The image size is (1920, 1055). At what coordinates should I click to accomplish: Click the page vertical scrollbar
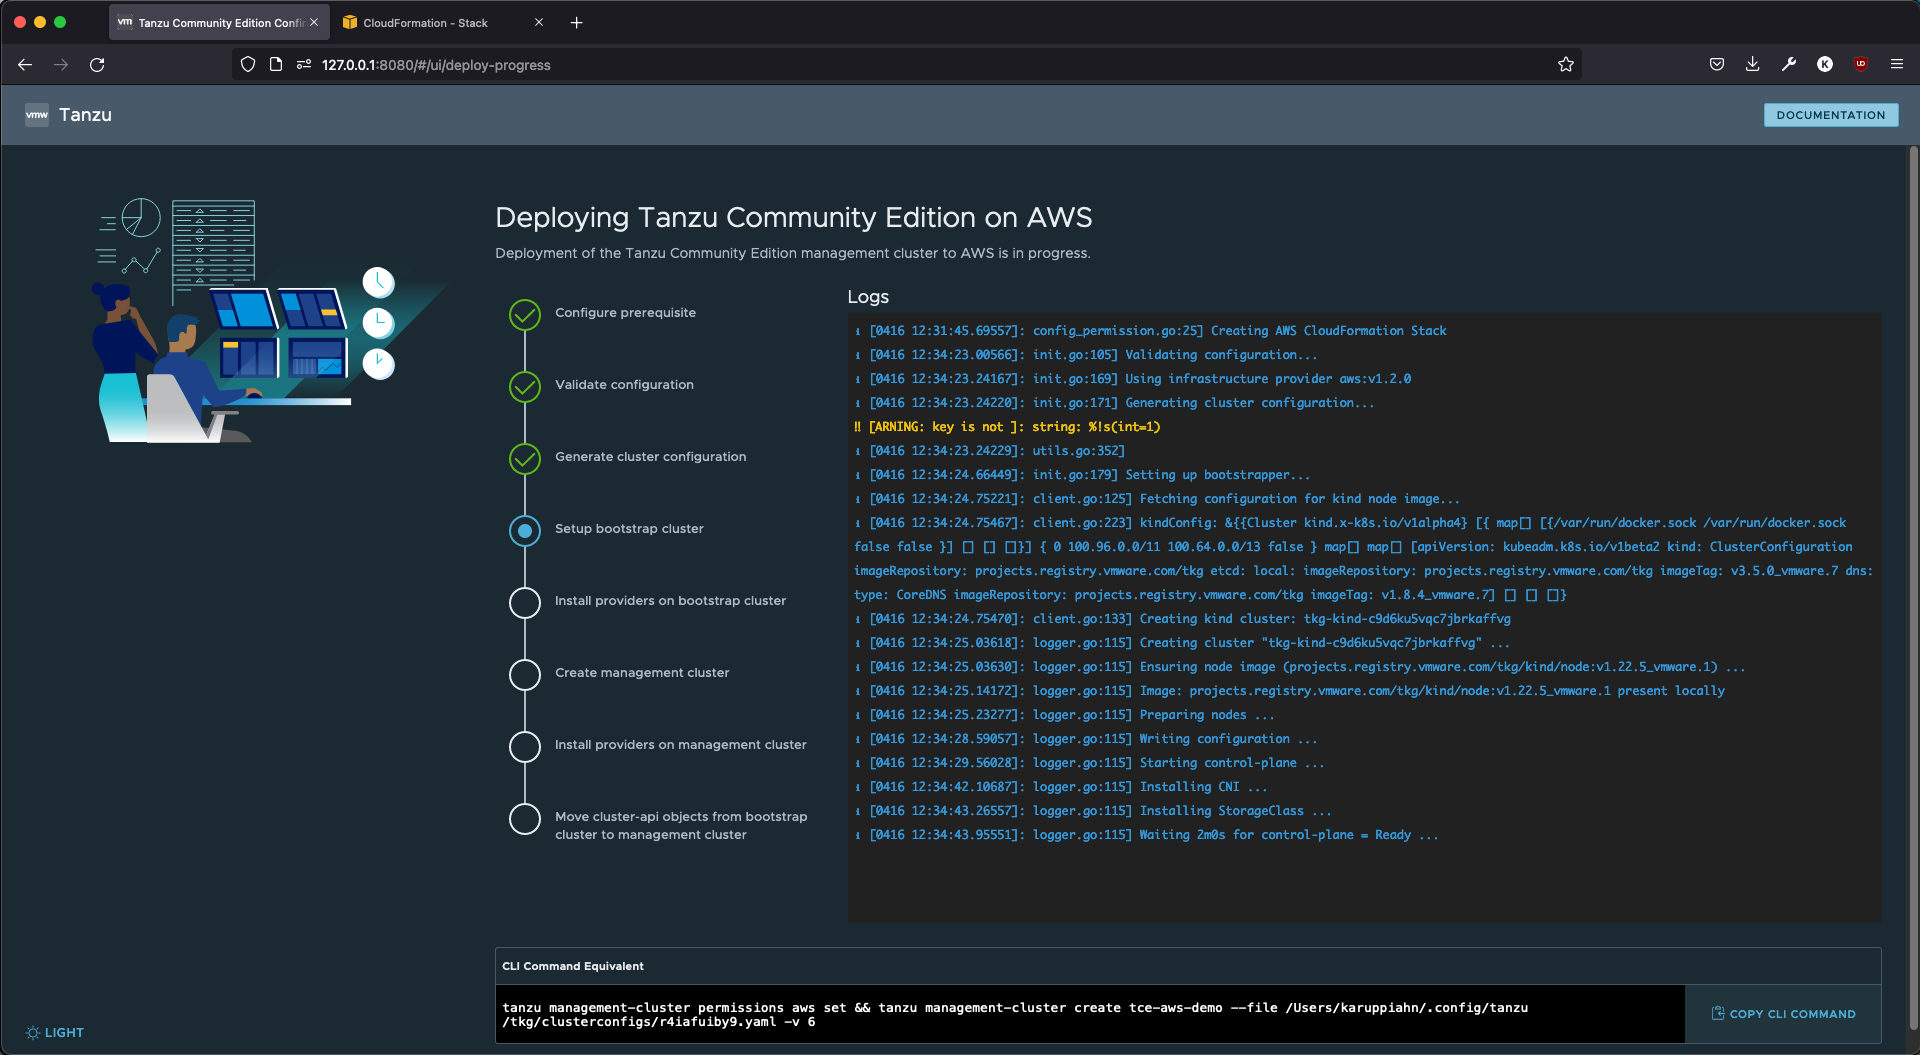1913,590
